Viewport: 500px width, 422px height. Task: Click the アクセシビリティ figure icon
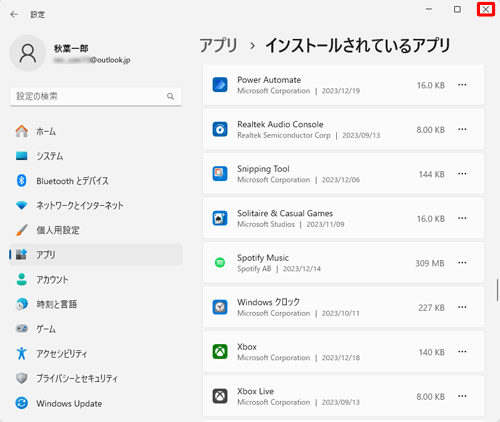tap(22, 353)
